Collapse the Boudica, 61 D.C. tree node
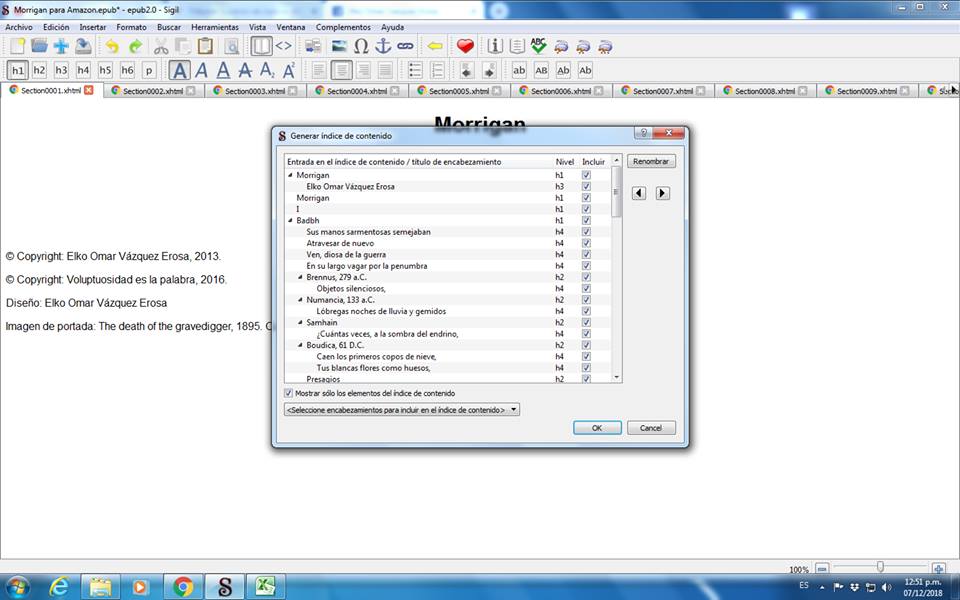The width and height of the screenshot is (960, 600). coord(300,345)
